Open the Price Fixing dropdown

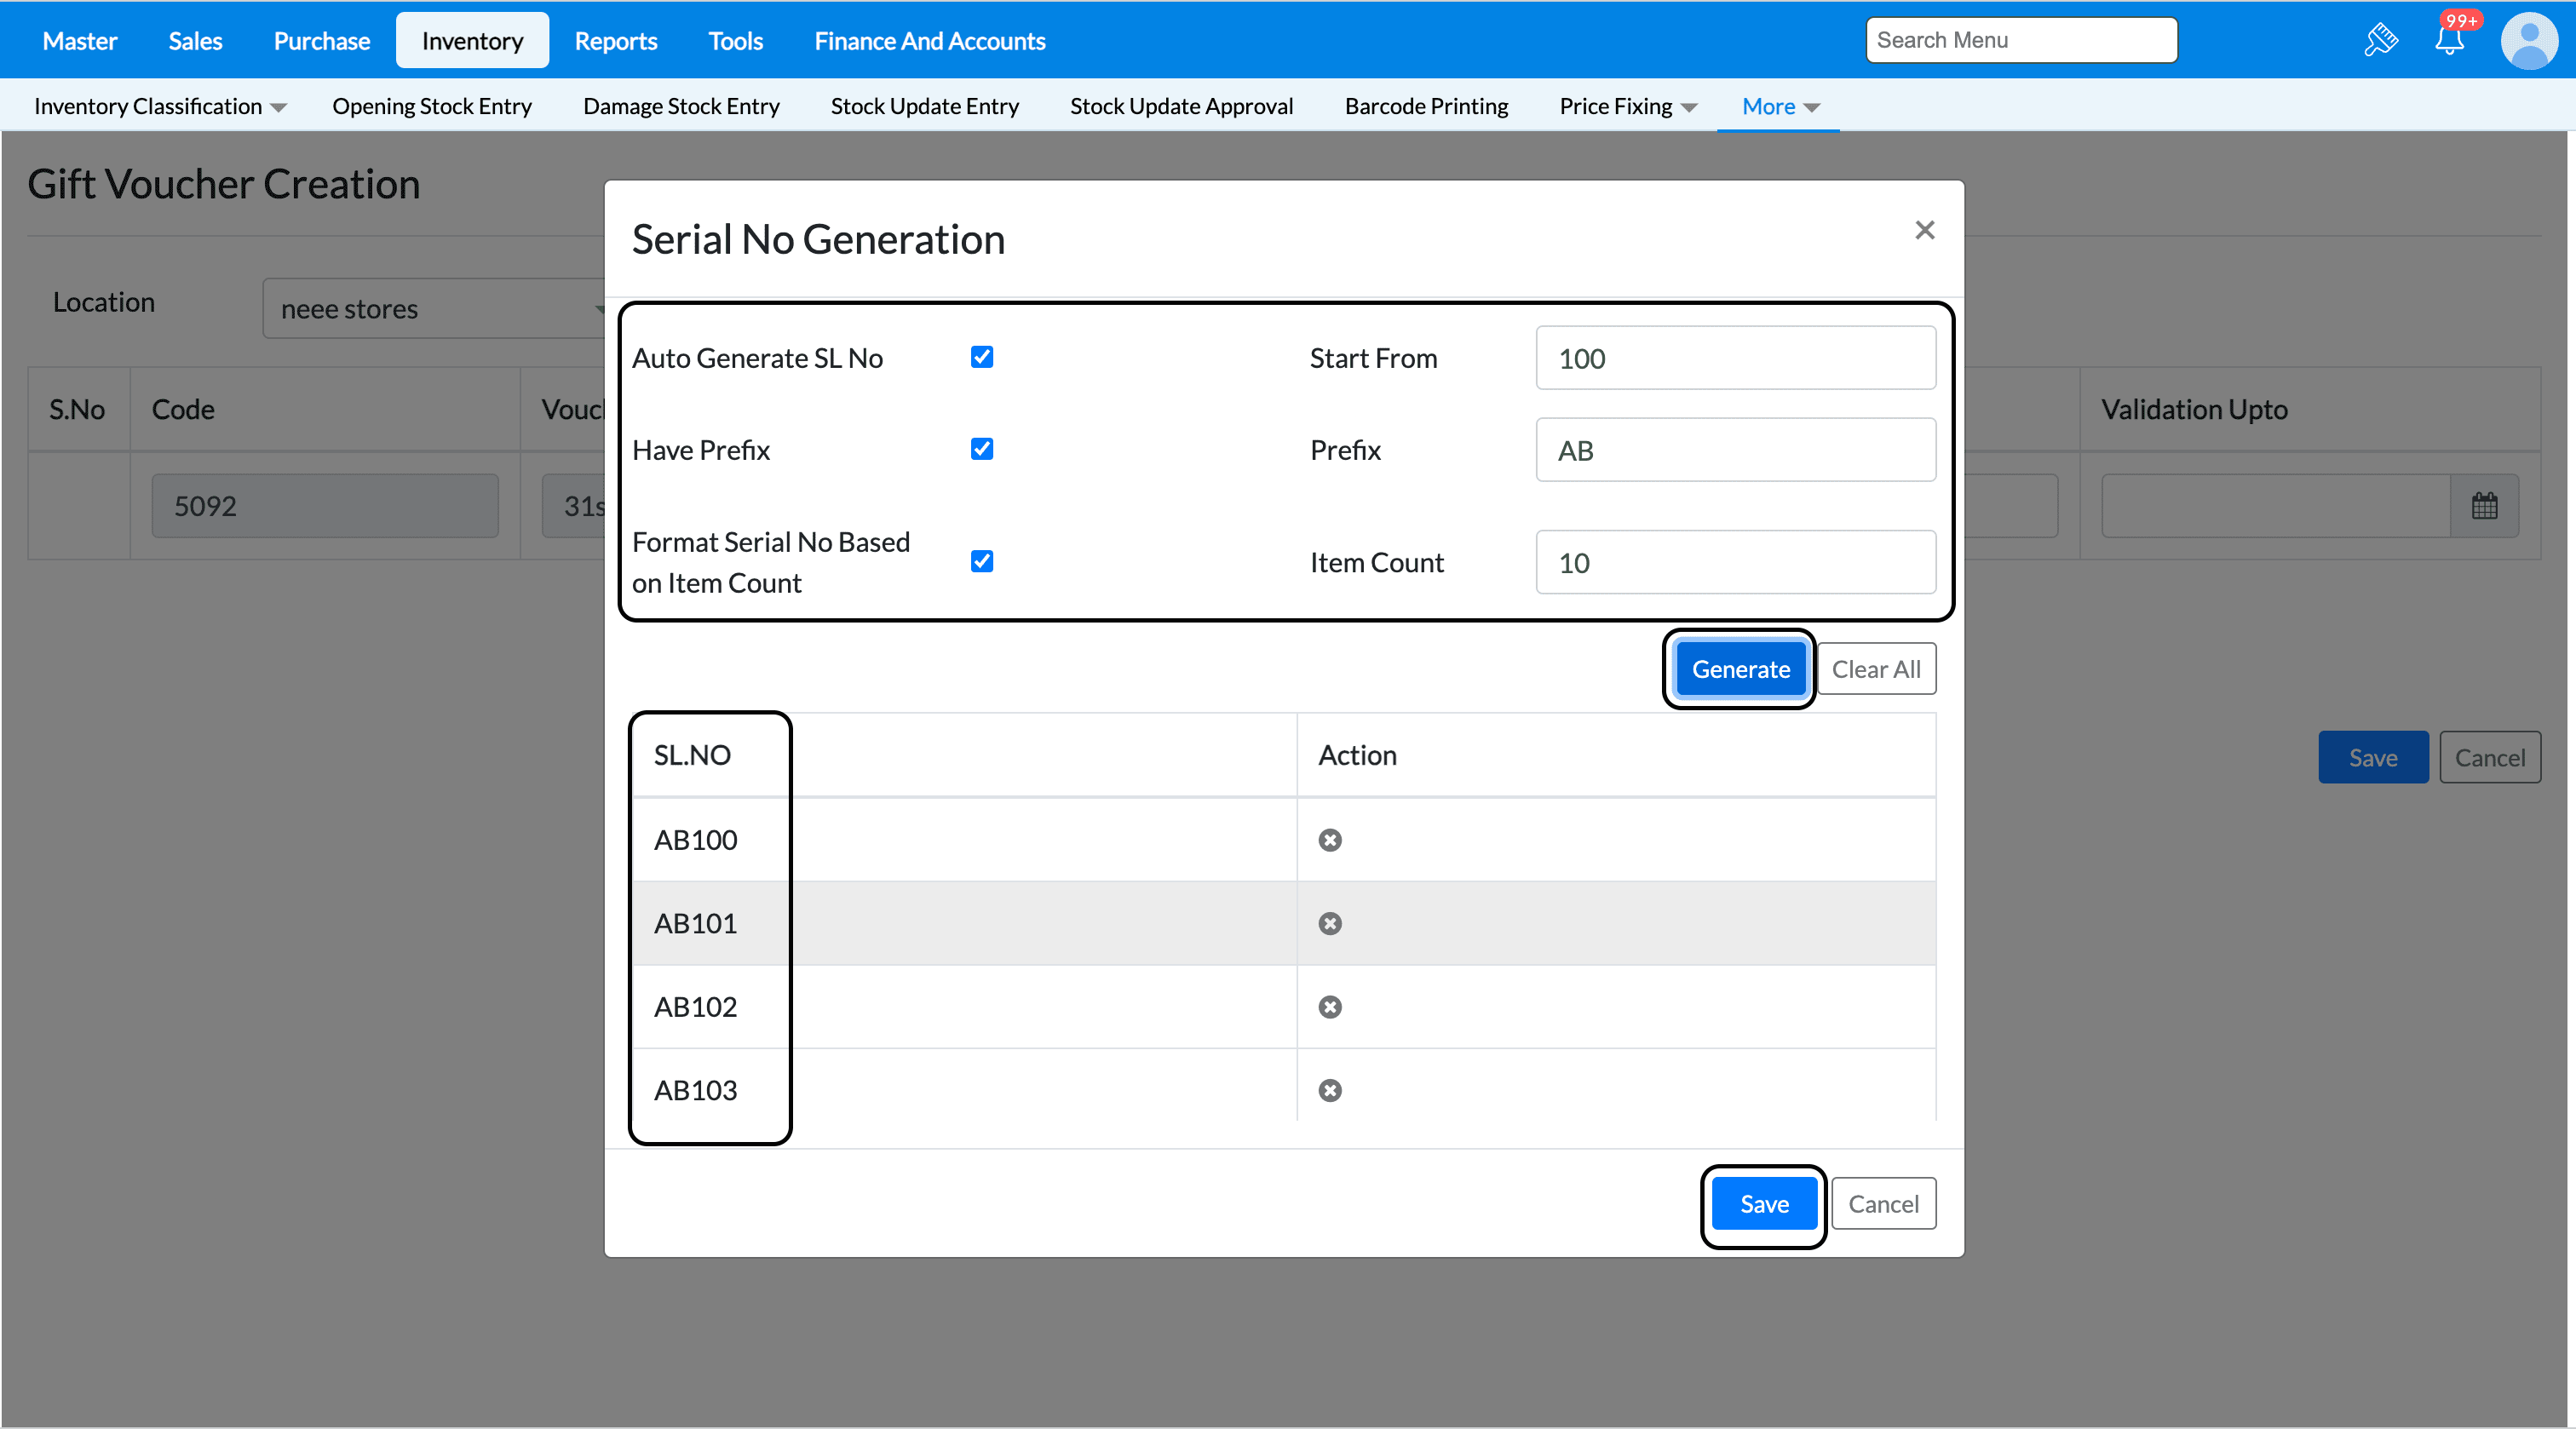[x=1627, y=106]
